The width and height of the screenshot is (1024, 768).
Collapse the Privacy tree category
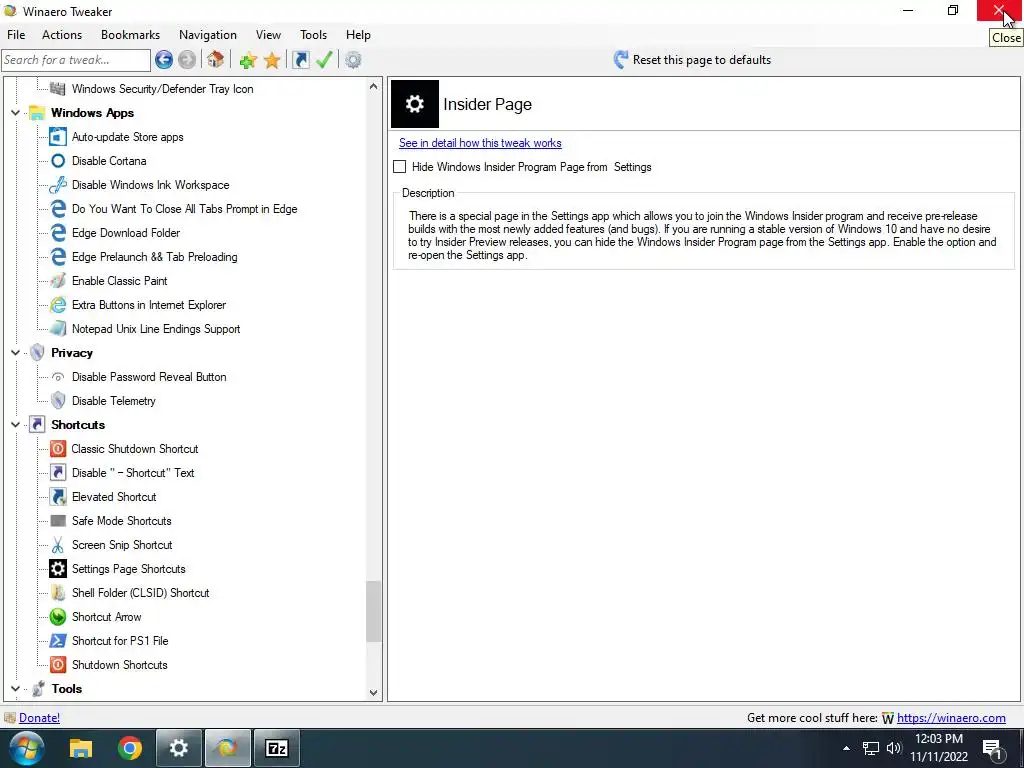pyautogui.click(x=16, y=353)
